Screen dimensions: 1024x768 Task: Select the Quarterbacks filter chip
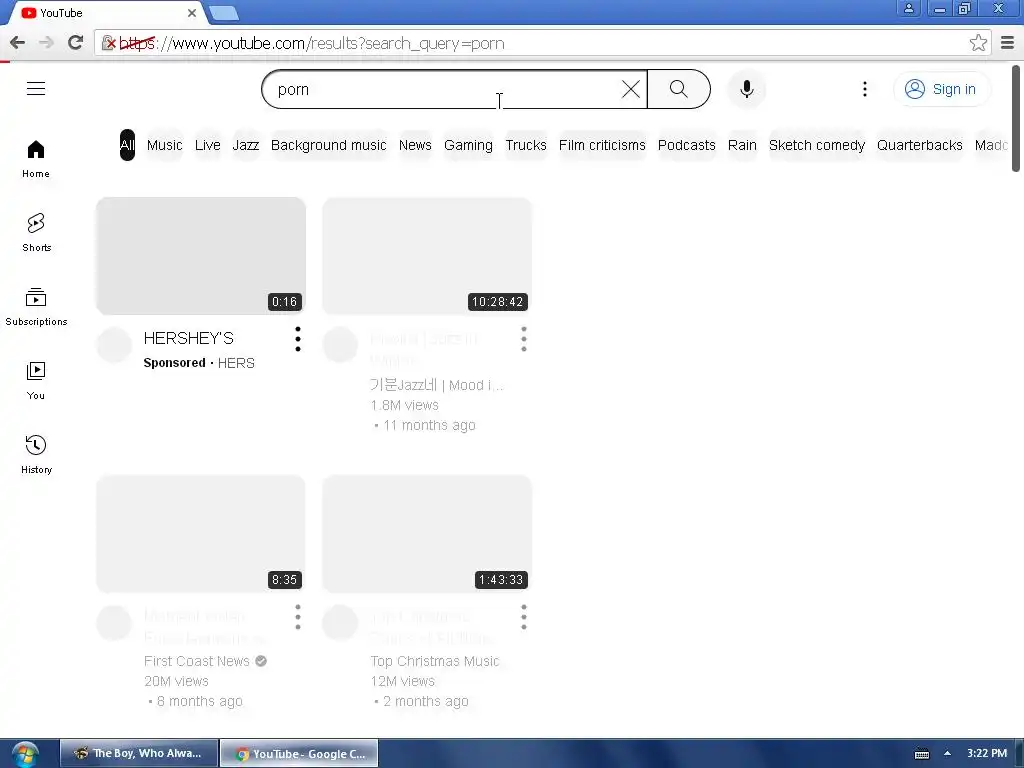tap(920, 145)
